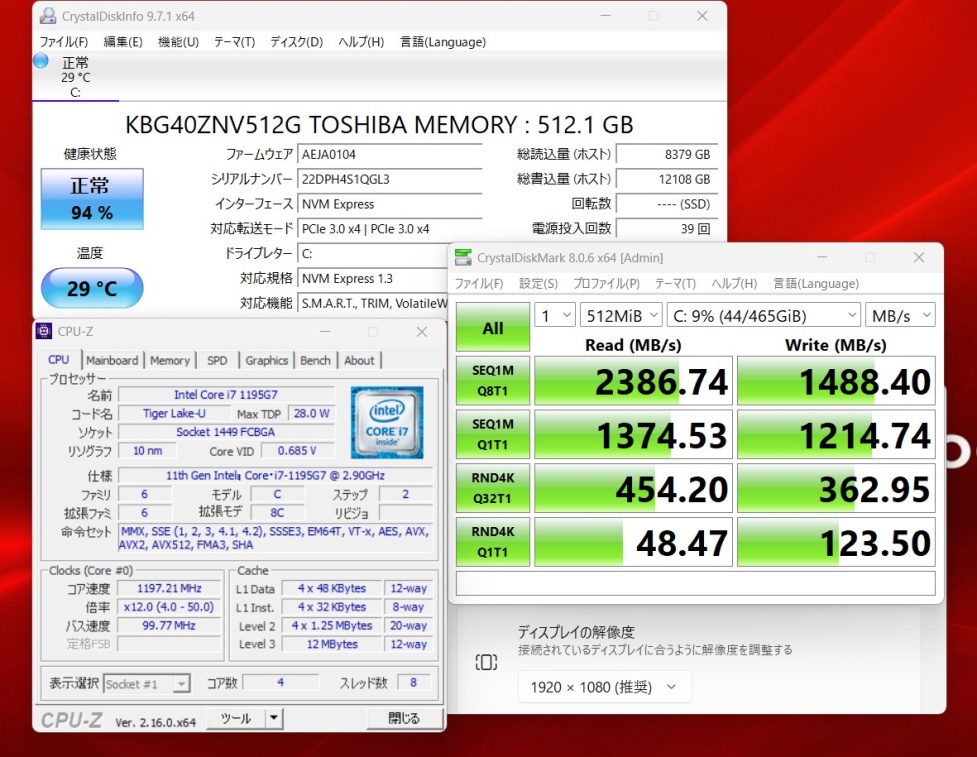977x757 pixels.
Task: Open 言語(Language) menu in CrystalDiskMark
Action: [816, 283]
